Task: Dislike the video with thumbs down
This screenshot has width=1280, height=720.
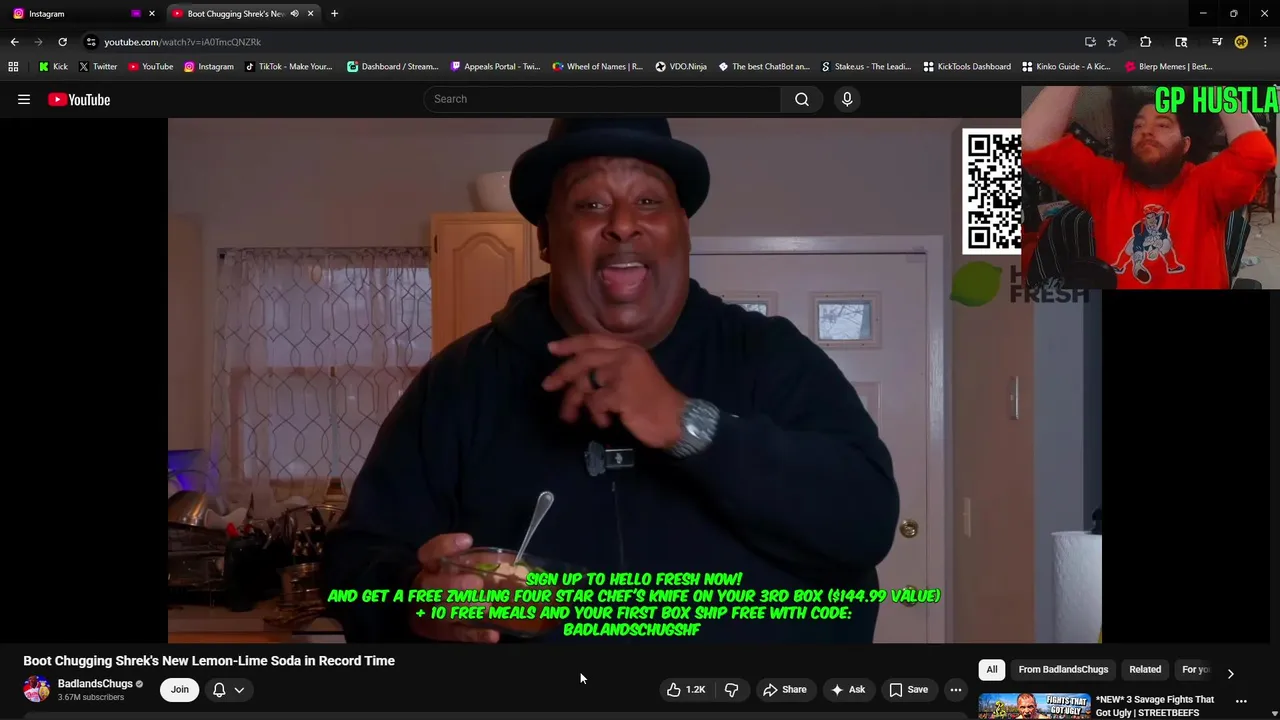Action: (731, 689)
